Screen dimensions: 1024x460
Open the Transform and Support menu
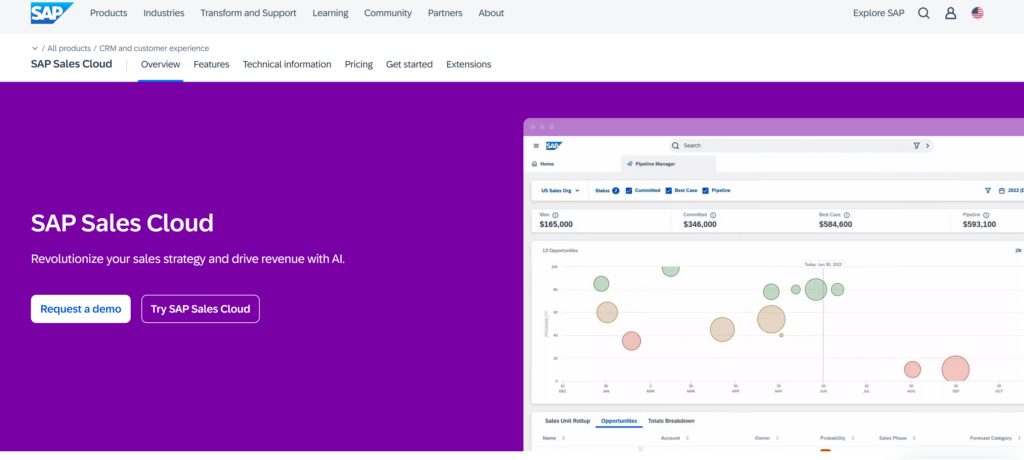[248, 13]
